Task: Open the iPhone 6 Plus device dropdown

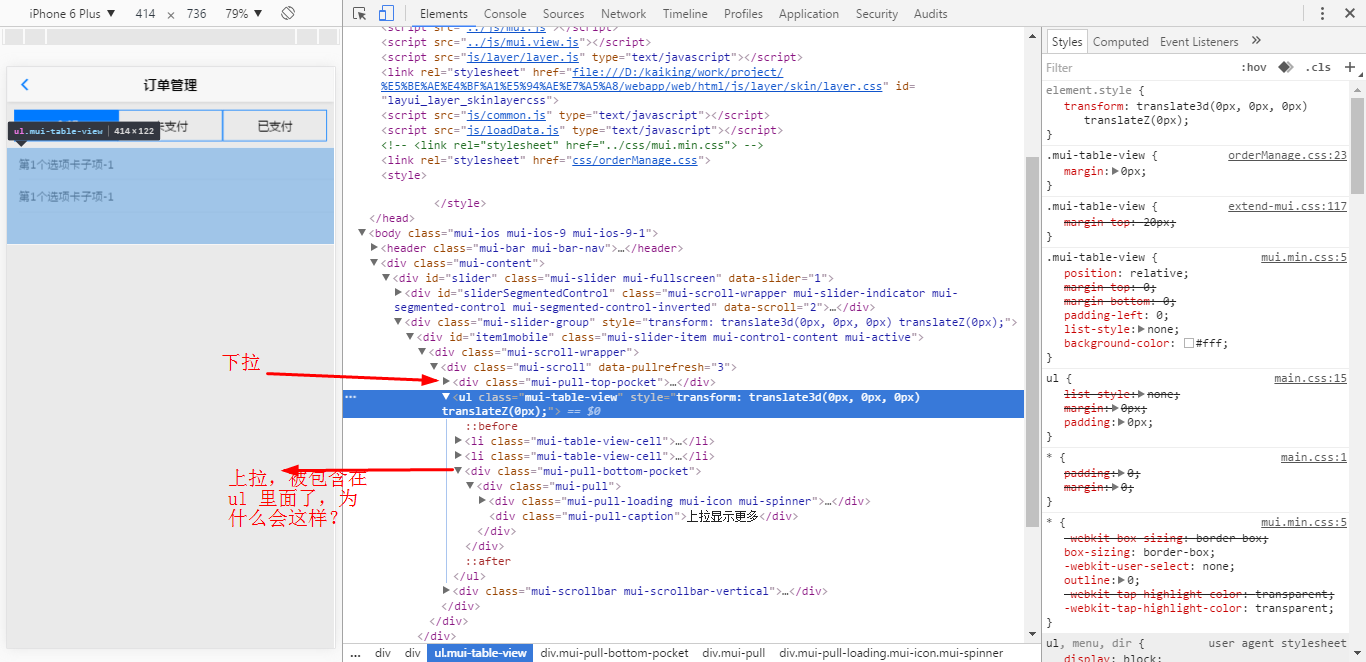Action: point(73,14)
